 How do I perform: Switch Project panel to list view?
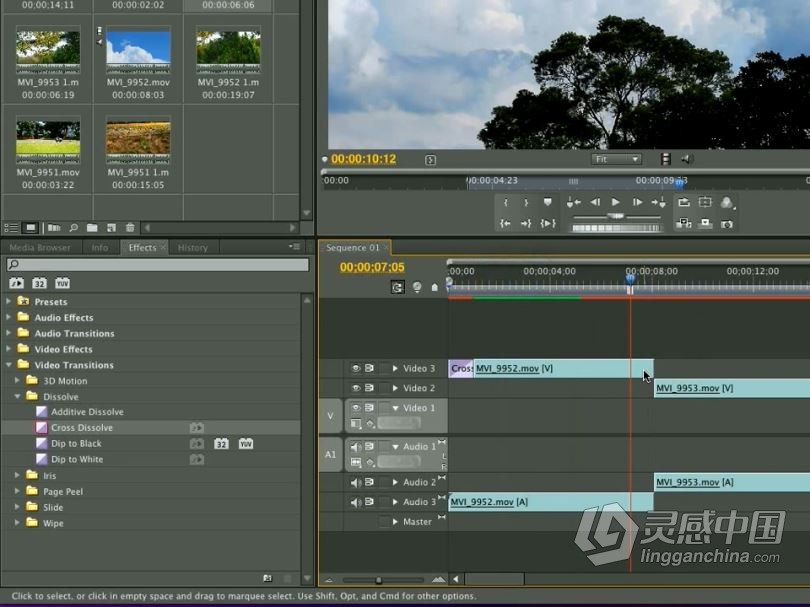[11, 228]
